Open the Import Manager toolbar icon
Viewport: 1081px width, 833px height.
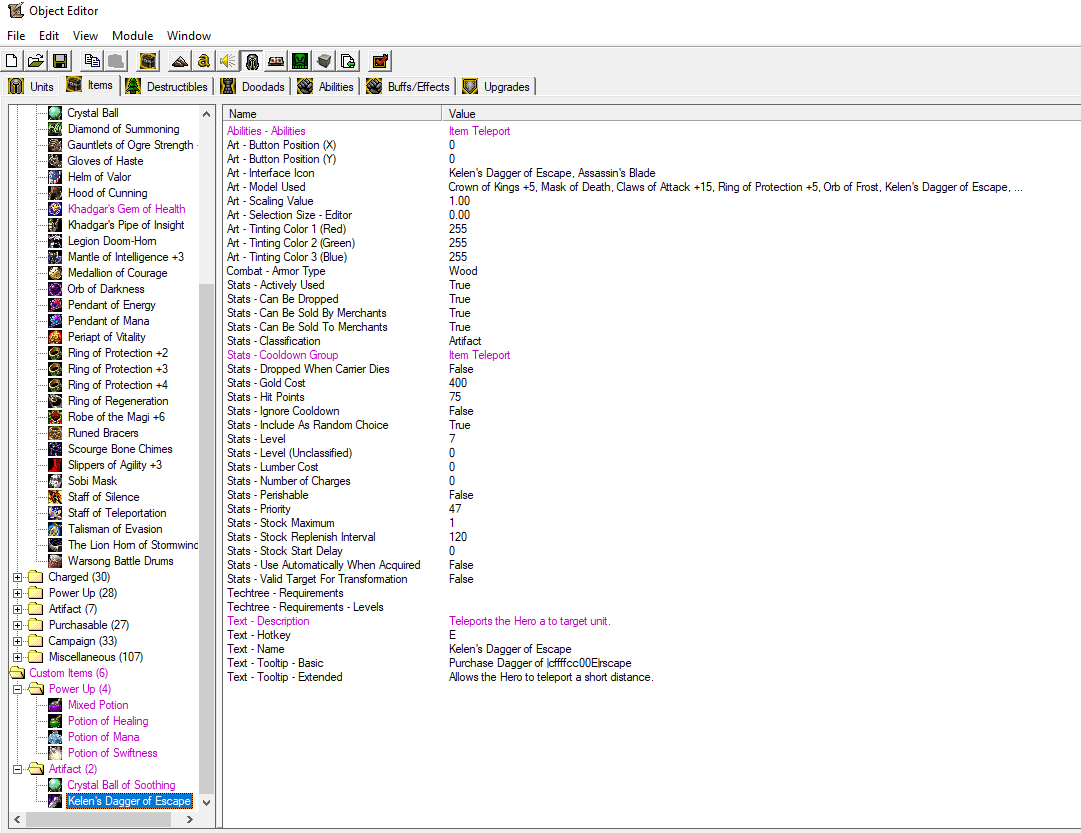[x=348, y=61]
